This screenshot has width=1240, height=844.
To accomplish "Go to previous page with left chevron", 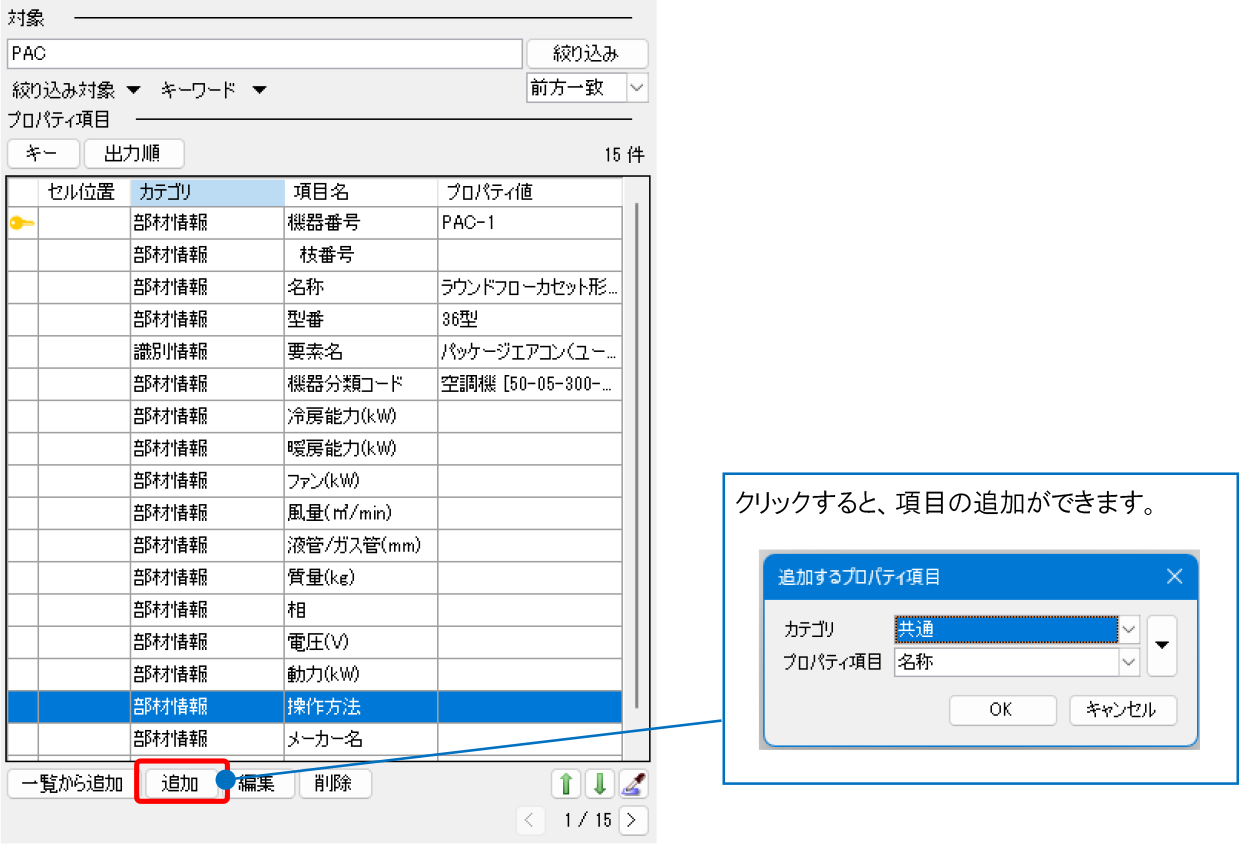I will click(531, 821).
